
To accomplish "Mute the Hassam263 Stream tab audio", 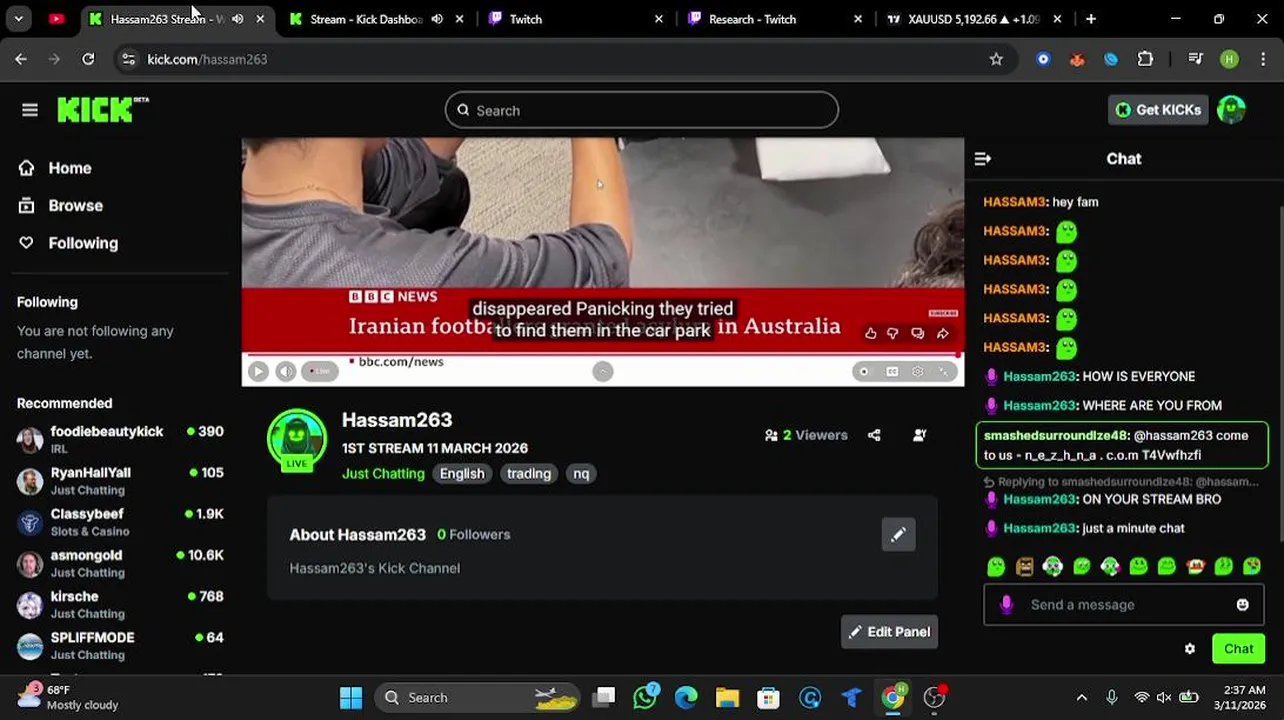I will [x=237, y=19].
